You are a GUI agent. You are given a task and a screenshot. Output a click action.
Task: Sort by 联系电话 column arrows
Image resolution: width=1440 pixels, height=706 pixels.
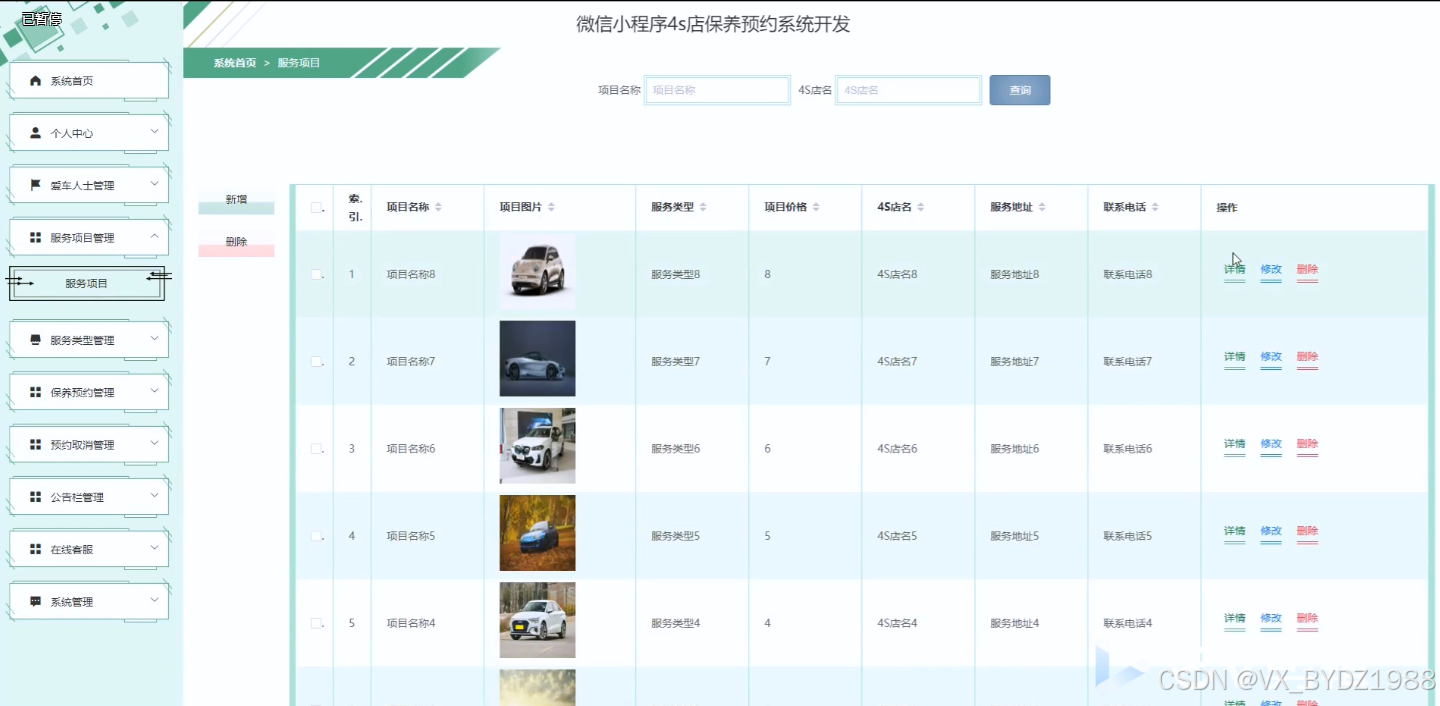coord(1154,207)
